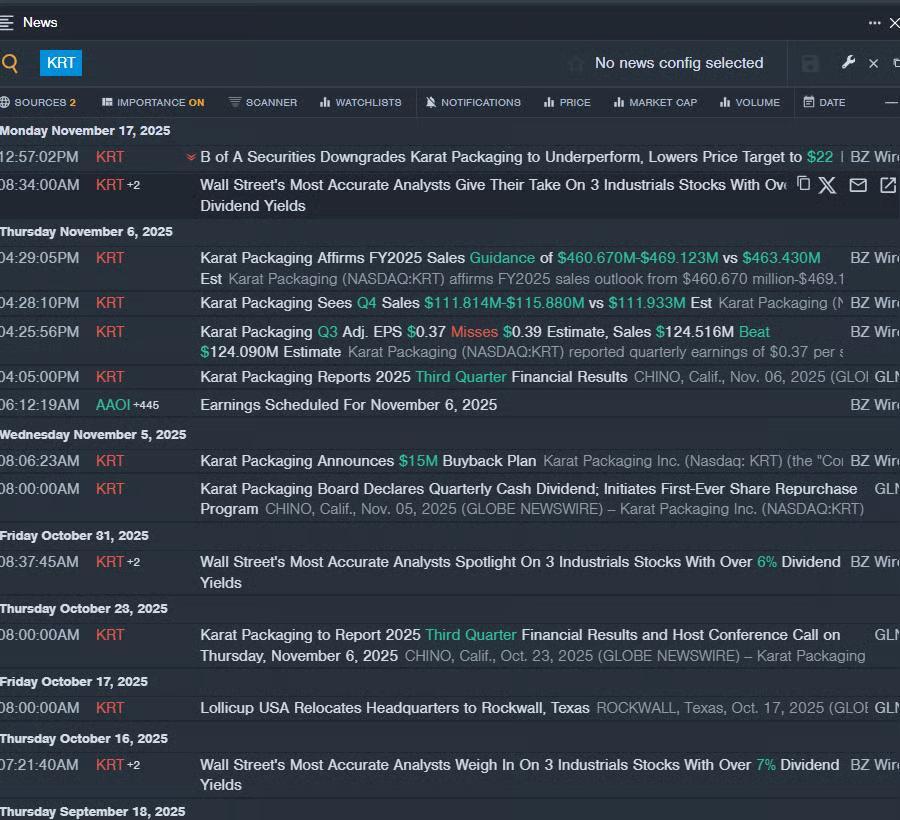Open the Price filter
The image size is (900, 820).
pos(567,102)
